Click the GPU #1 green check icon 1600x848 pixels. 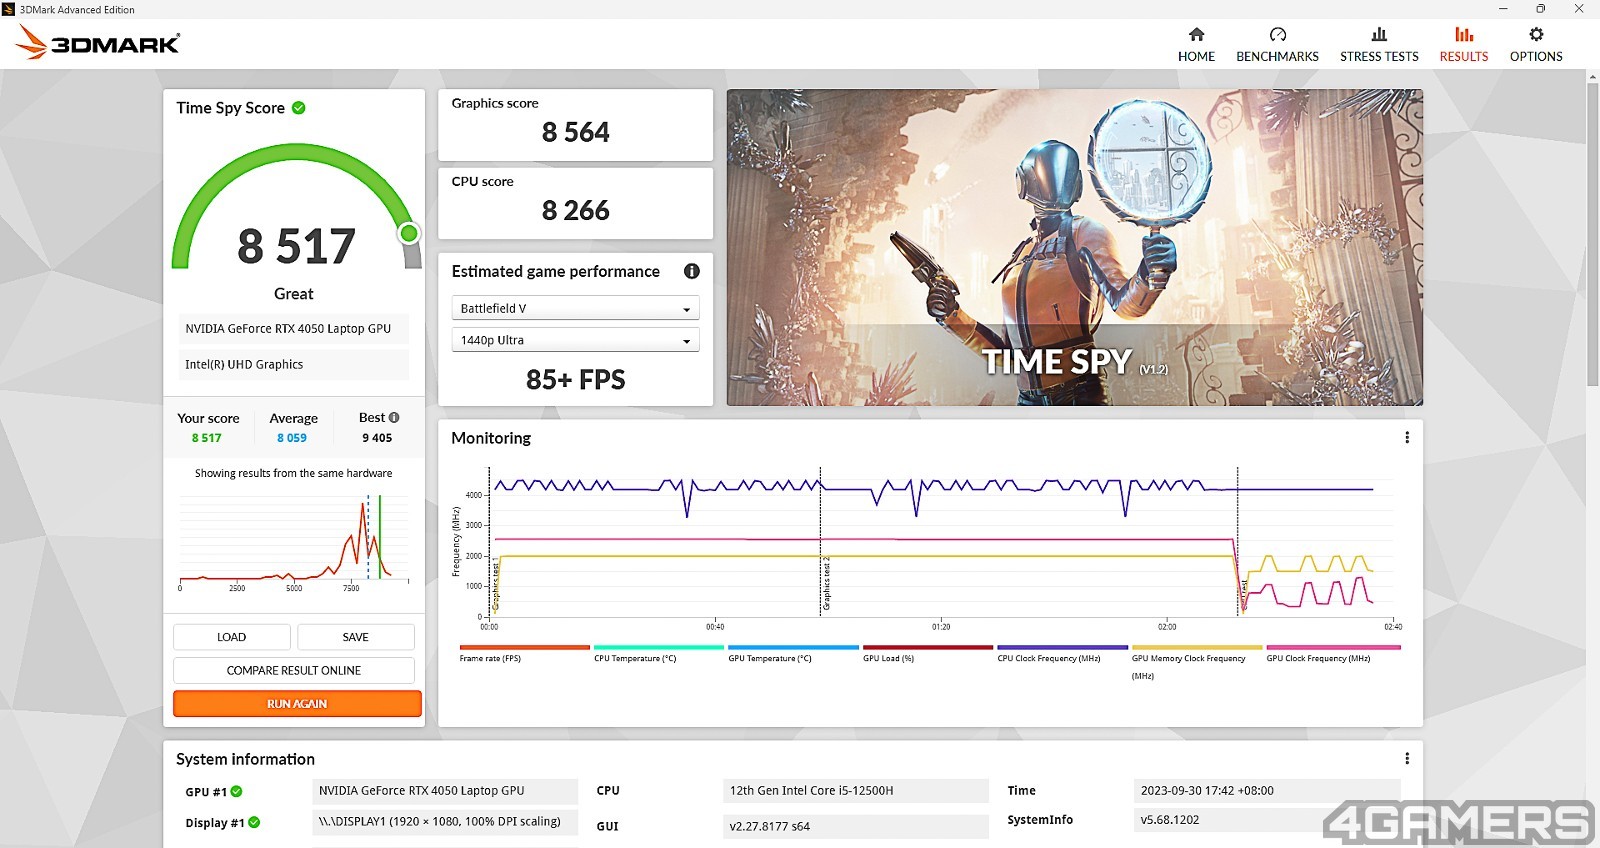click(237, 791)
